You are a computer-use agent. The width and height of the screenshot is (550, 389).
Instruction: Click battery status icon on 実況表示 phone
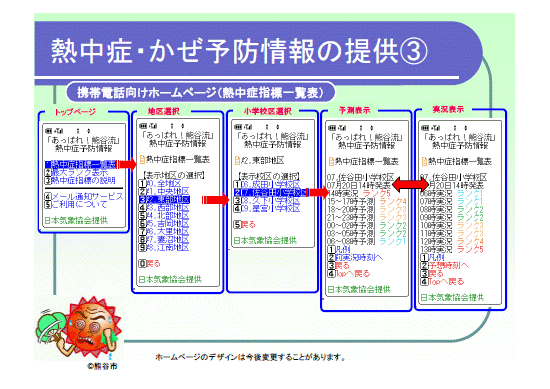click(425, 128)
